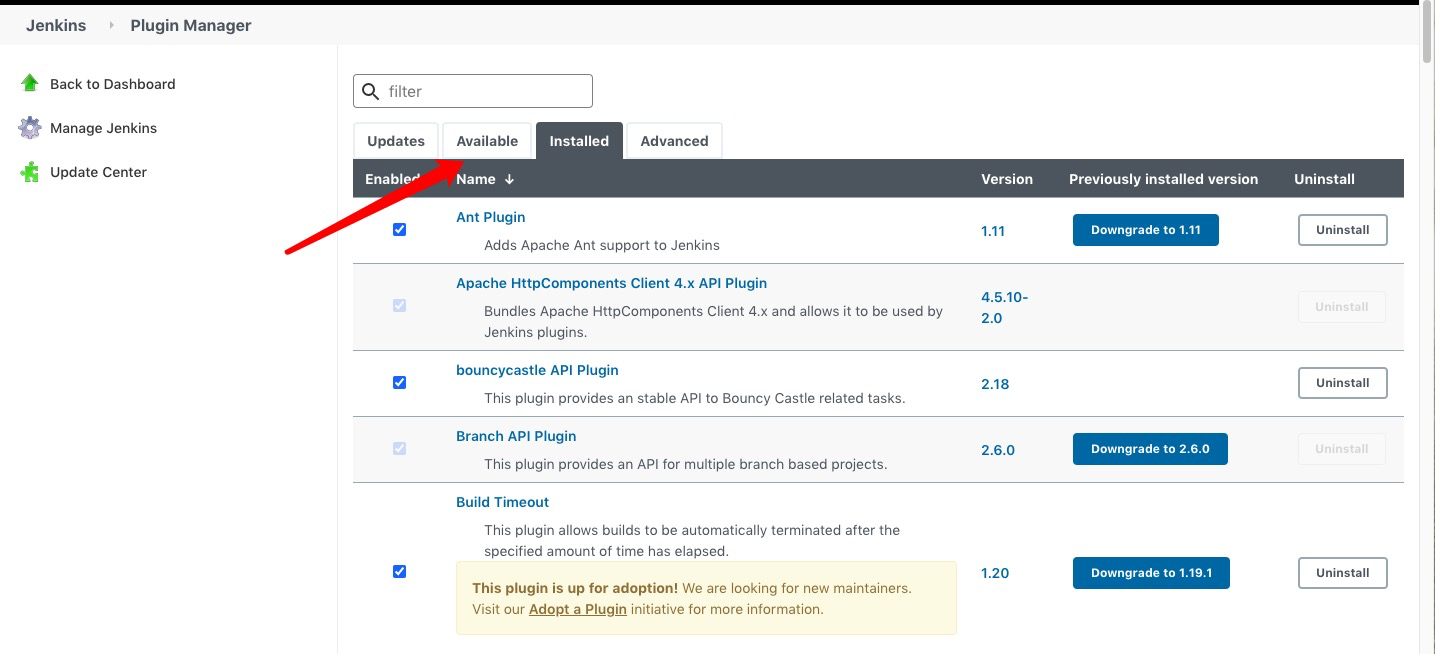Uninstall the Ant Plugin
1435x654 pixels.
point(1343,230)
